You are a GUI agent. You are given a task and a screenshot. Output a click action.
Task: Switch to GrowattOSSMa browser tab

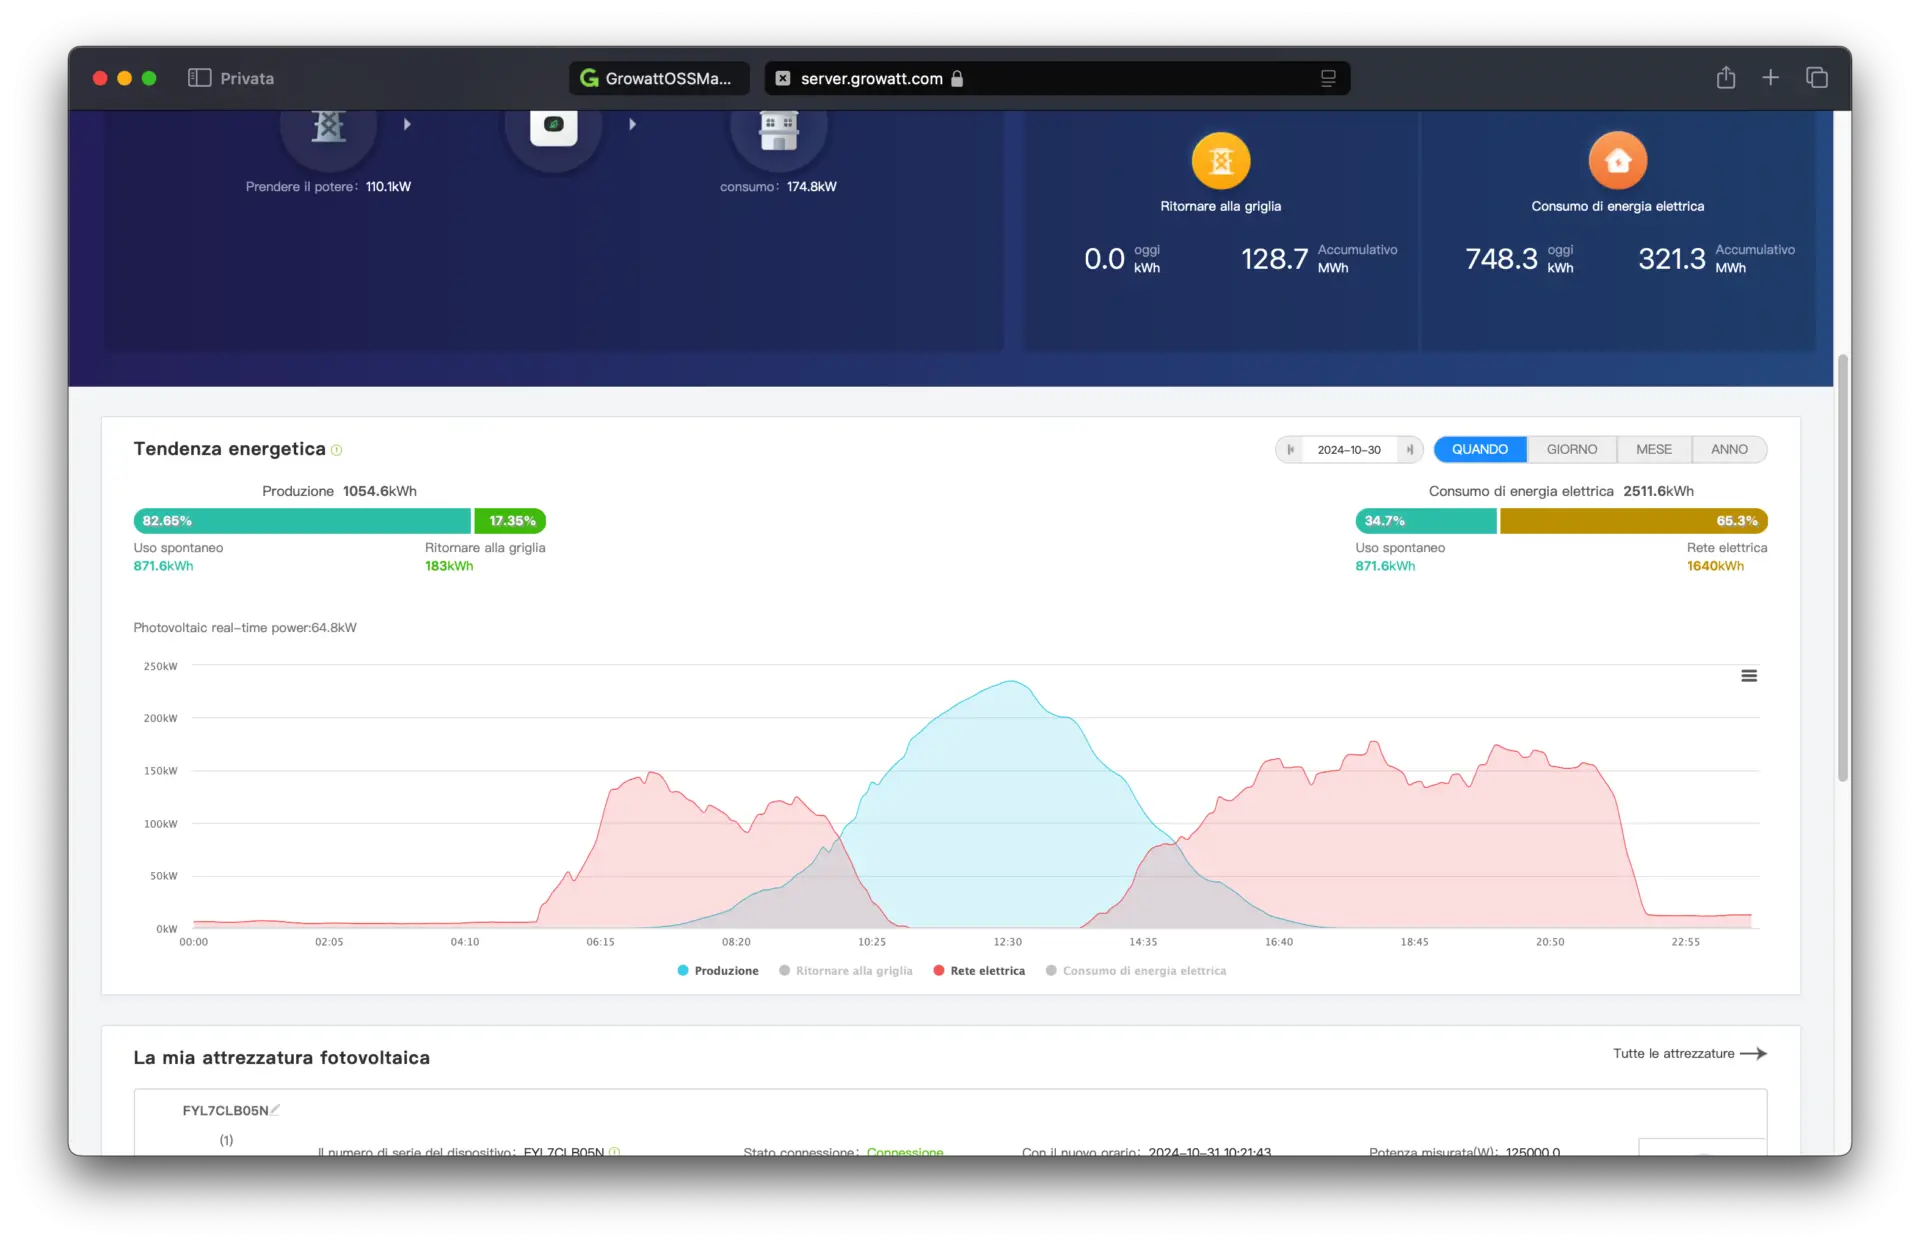(660, 78)
